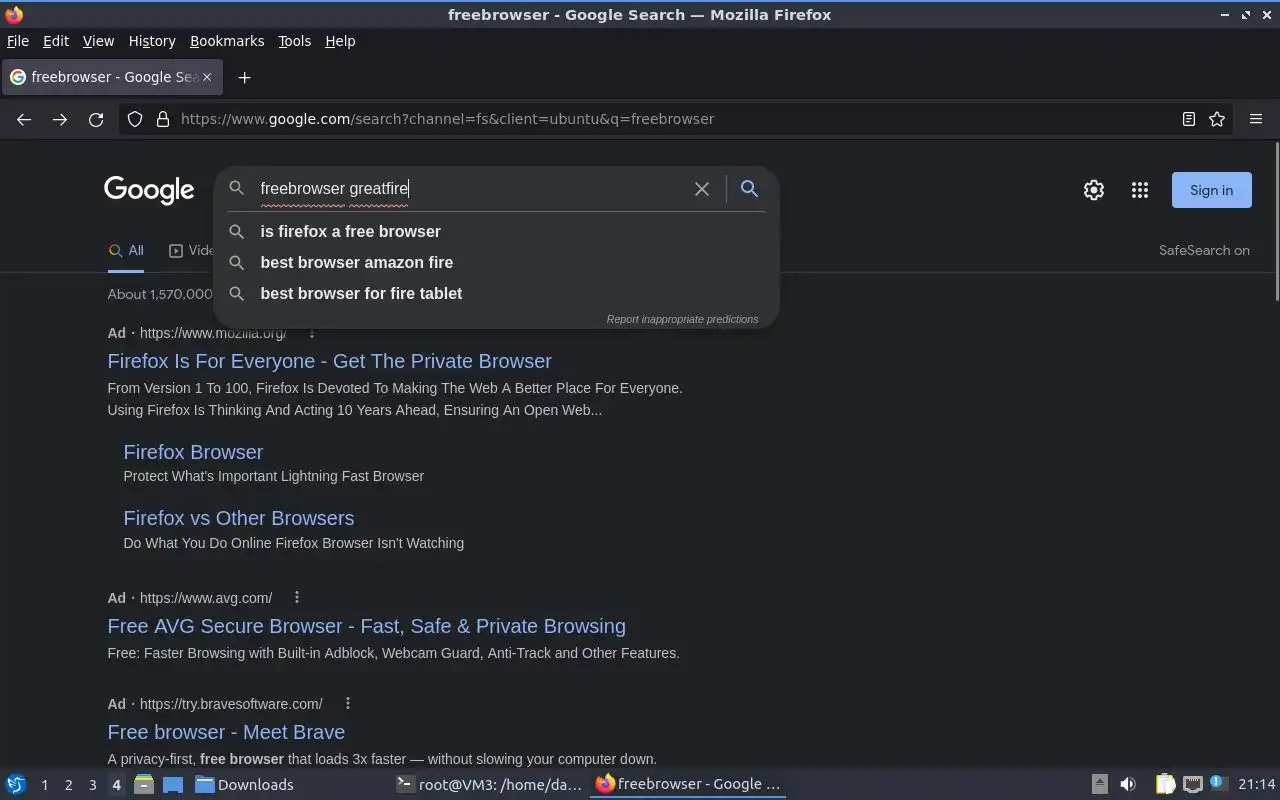The image size is (1280, 800).
Task: Open network status tray icon
Action: [1192, 784]
